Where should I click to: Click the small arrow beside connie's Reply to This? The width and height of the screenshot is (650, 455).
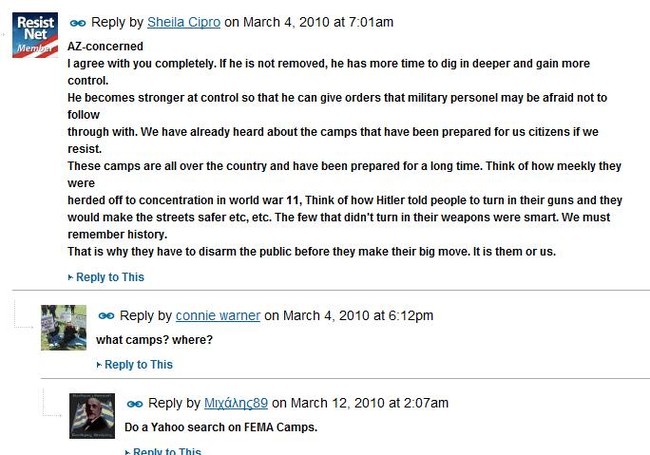99,365
